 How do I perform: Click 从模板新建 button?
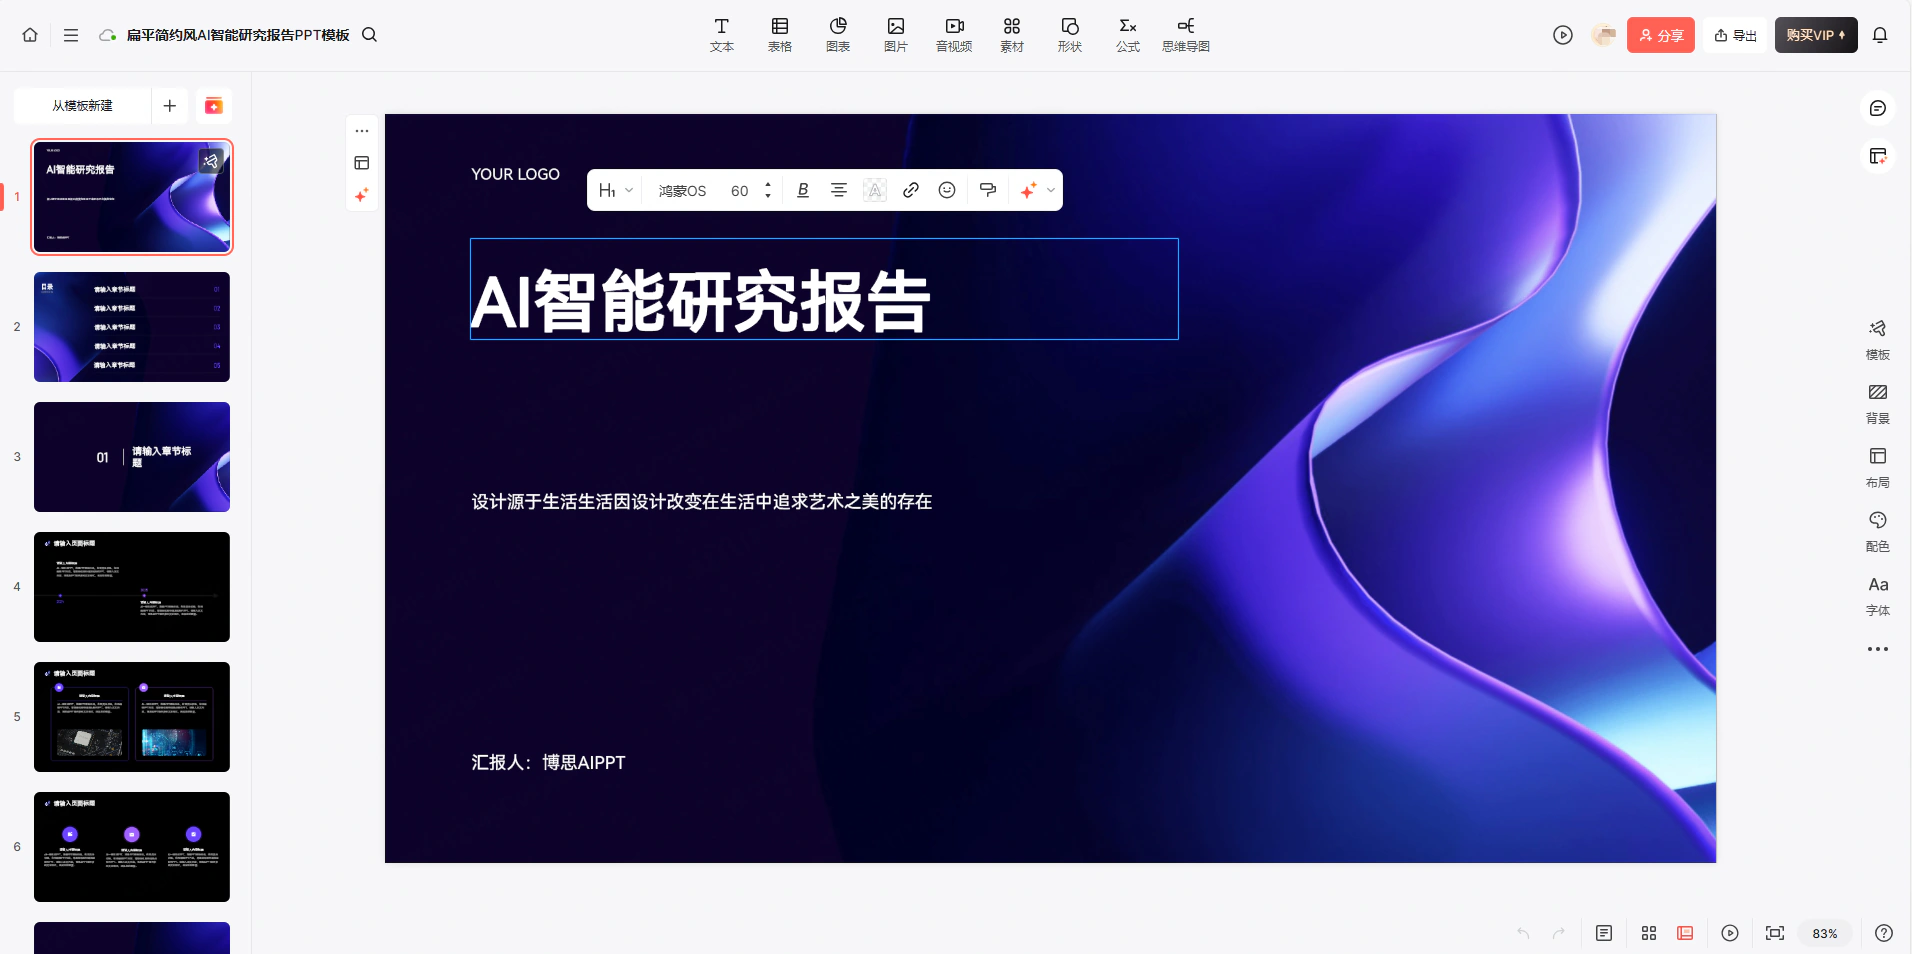pyautogui.click(x=83, y=106)
